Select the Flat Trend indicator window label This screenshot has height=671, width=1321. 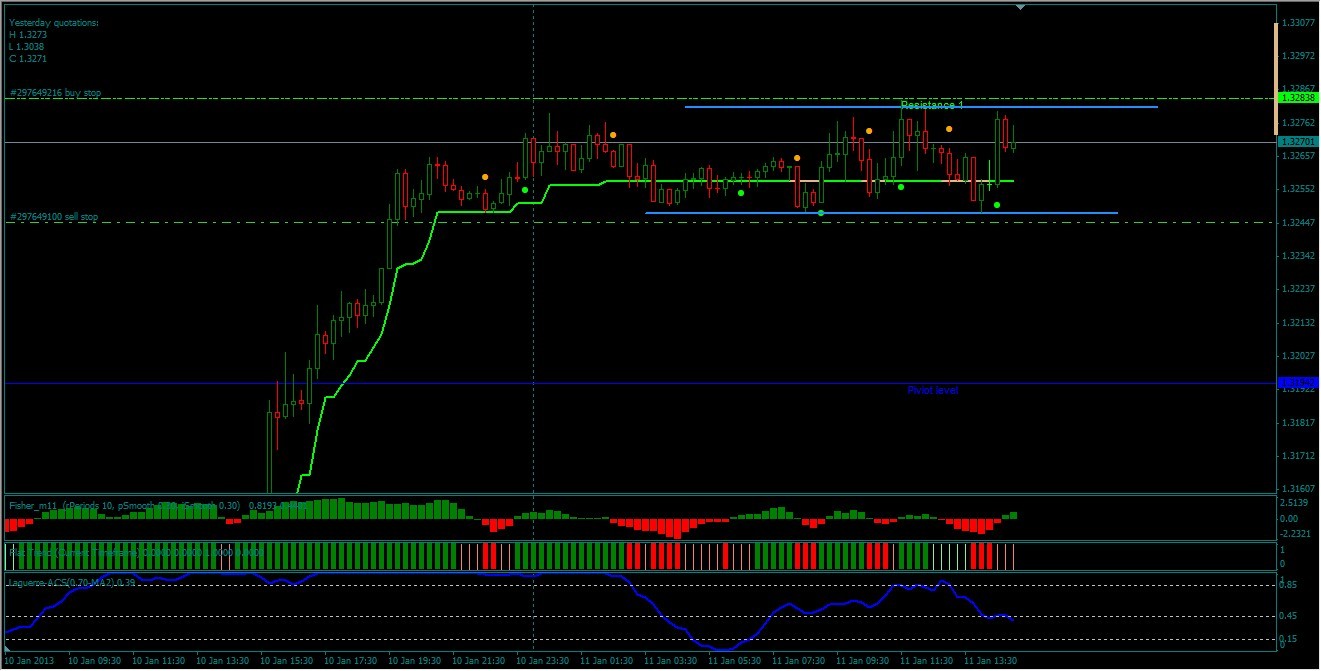click(137, 551)
